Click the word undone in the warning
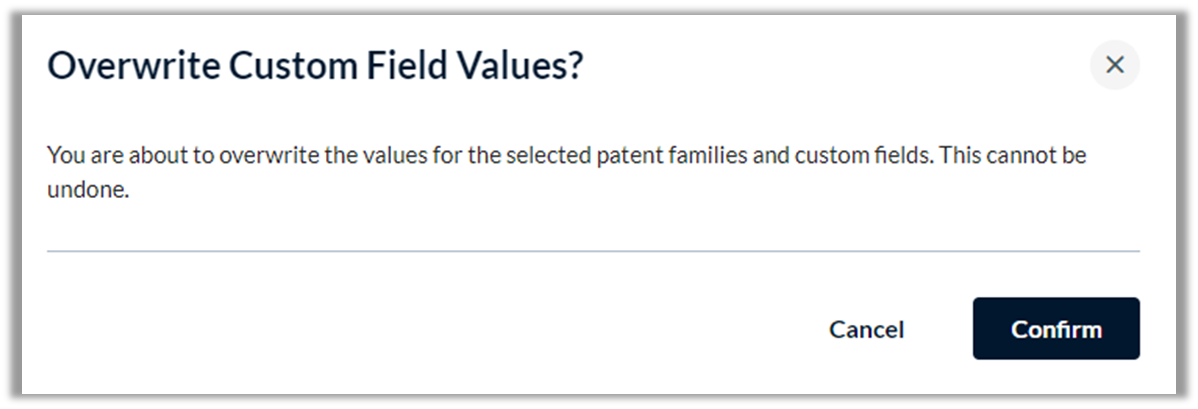1198x409 pixels. tap(88, 189)
